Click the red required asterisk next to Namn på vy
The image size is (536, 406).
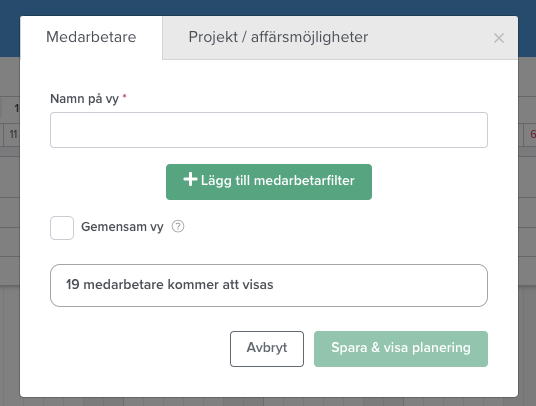[x=124, y=97]
